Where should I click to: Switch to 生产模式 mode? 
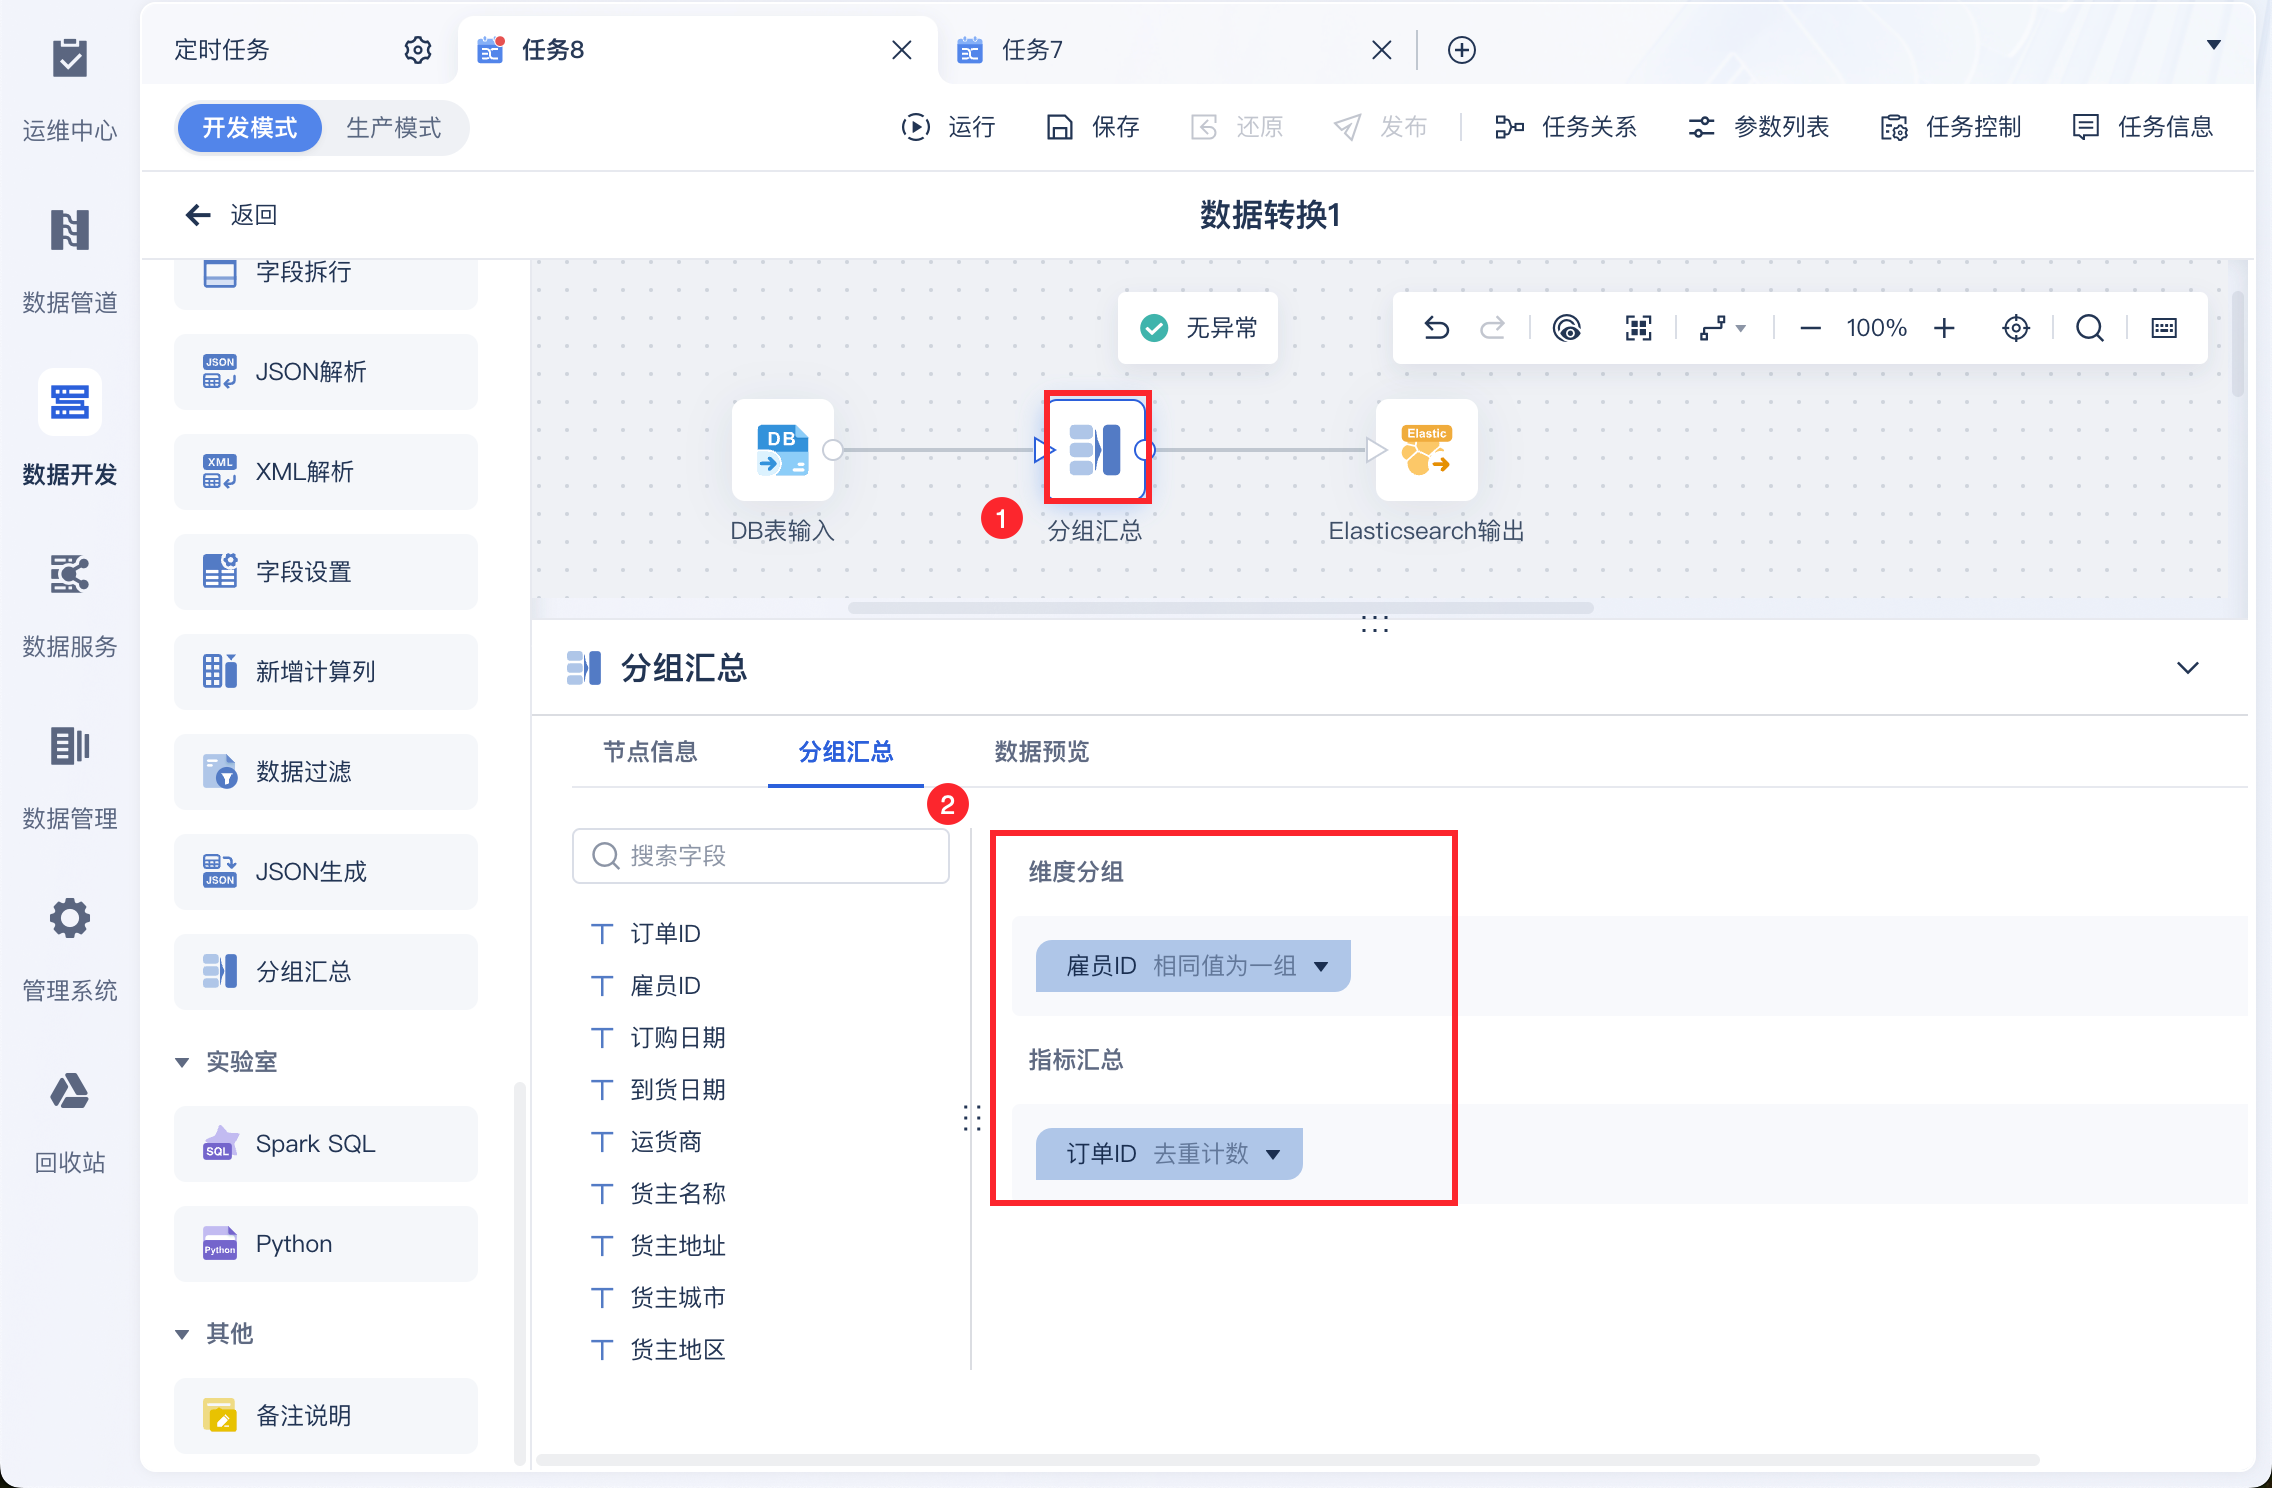click(393, 128)
